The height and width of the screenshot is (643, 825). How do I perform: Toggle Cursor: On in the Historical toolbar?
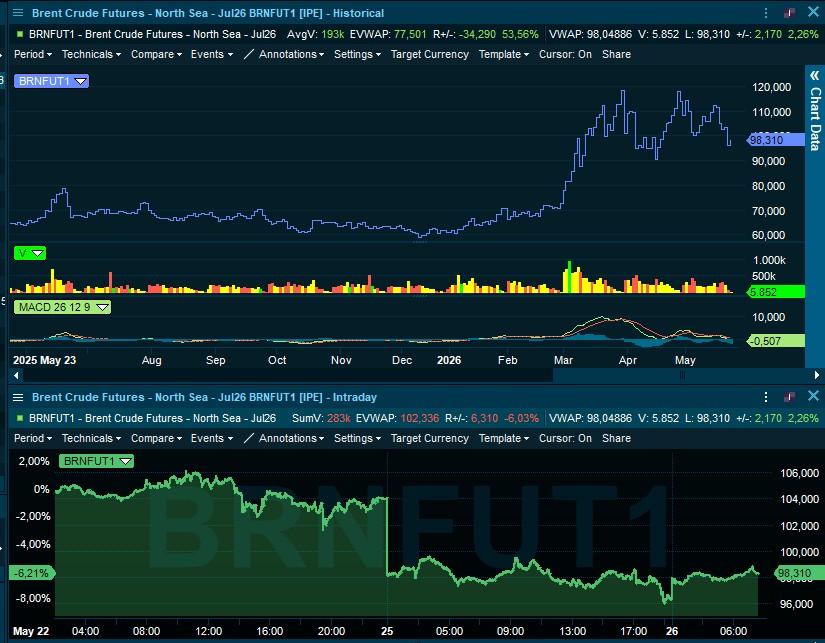(565, 54)
